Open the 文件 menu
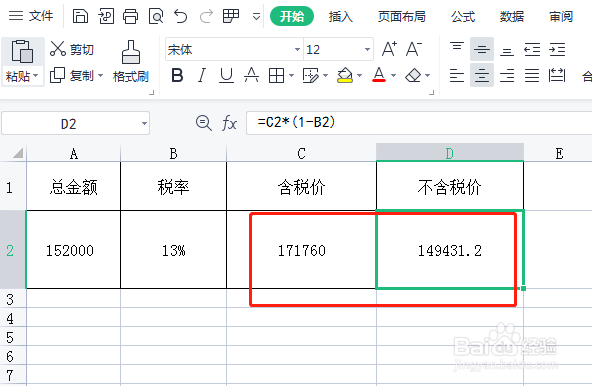The image size is (592, 386). pyautogui.click(x=31, y=16)
